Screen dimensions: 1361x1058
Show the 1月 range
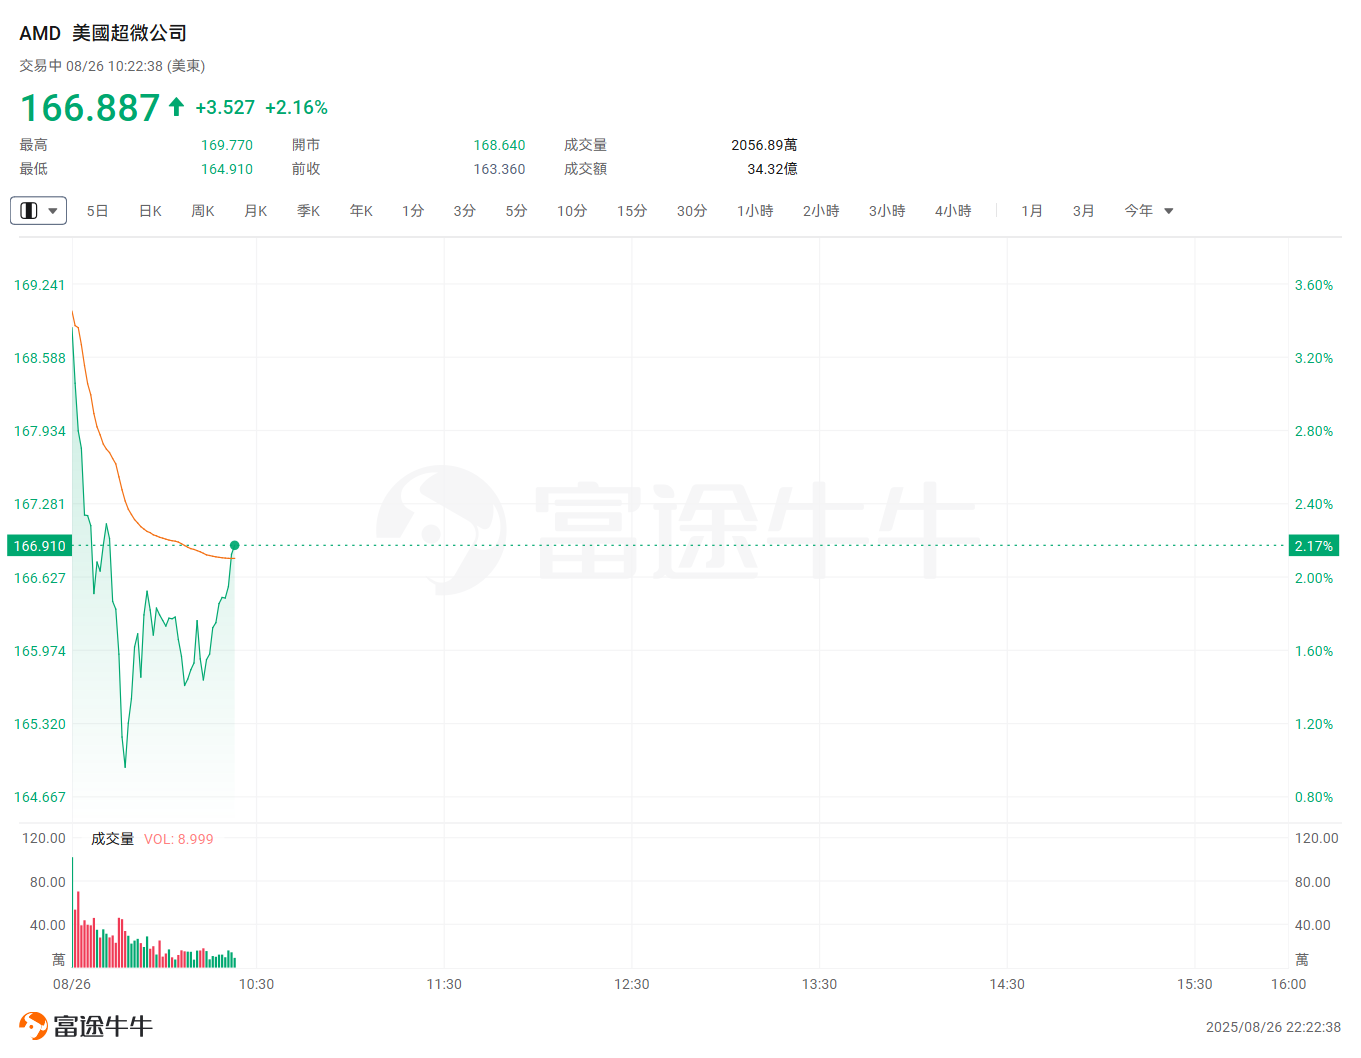click(x=1032, y=211)
